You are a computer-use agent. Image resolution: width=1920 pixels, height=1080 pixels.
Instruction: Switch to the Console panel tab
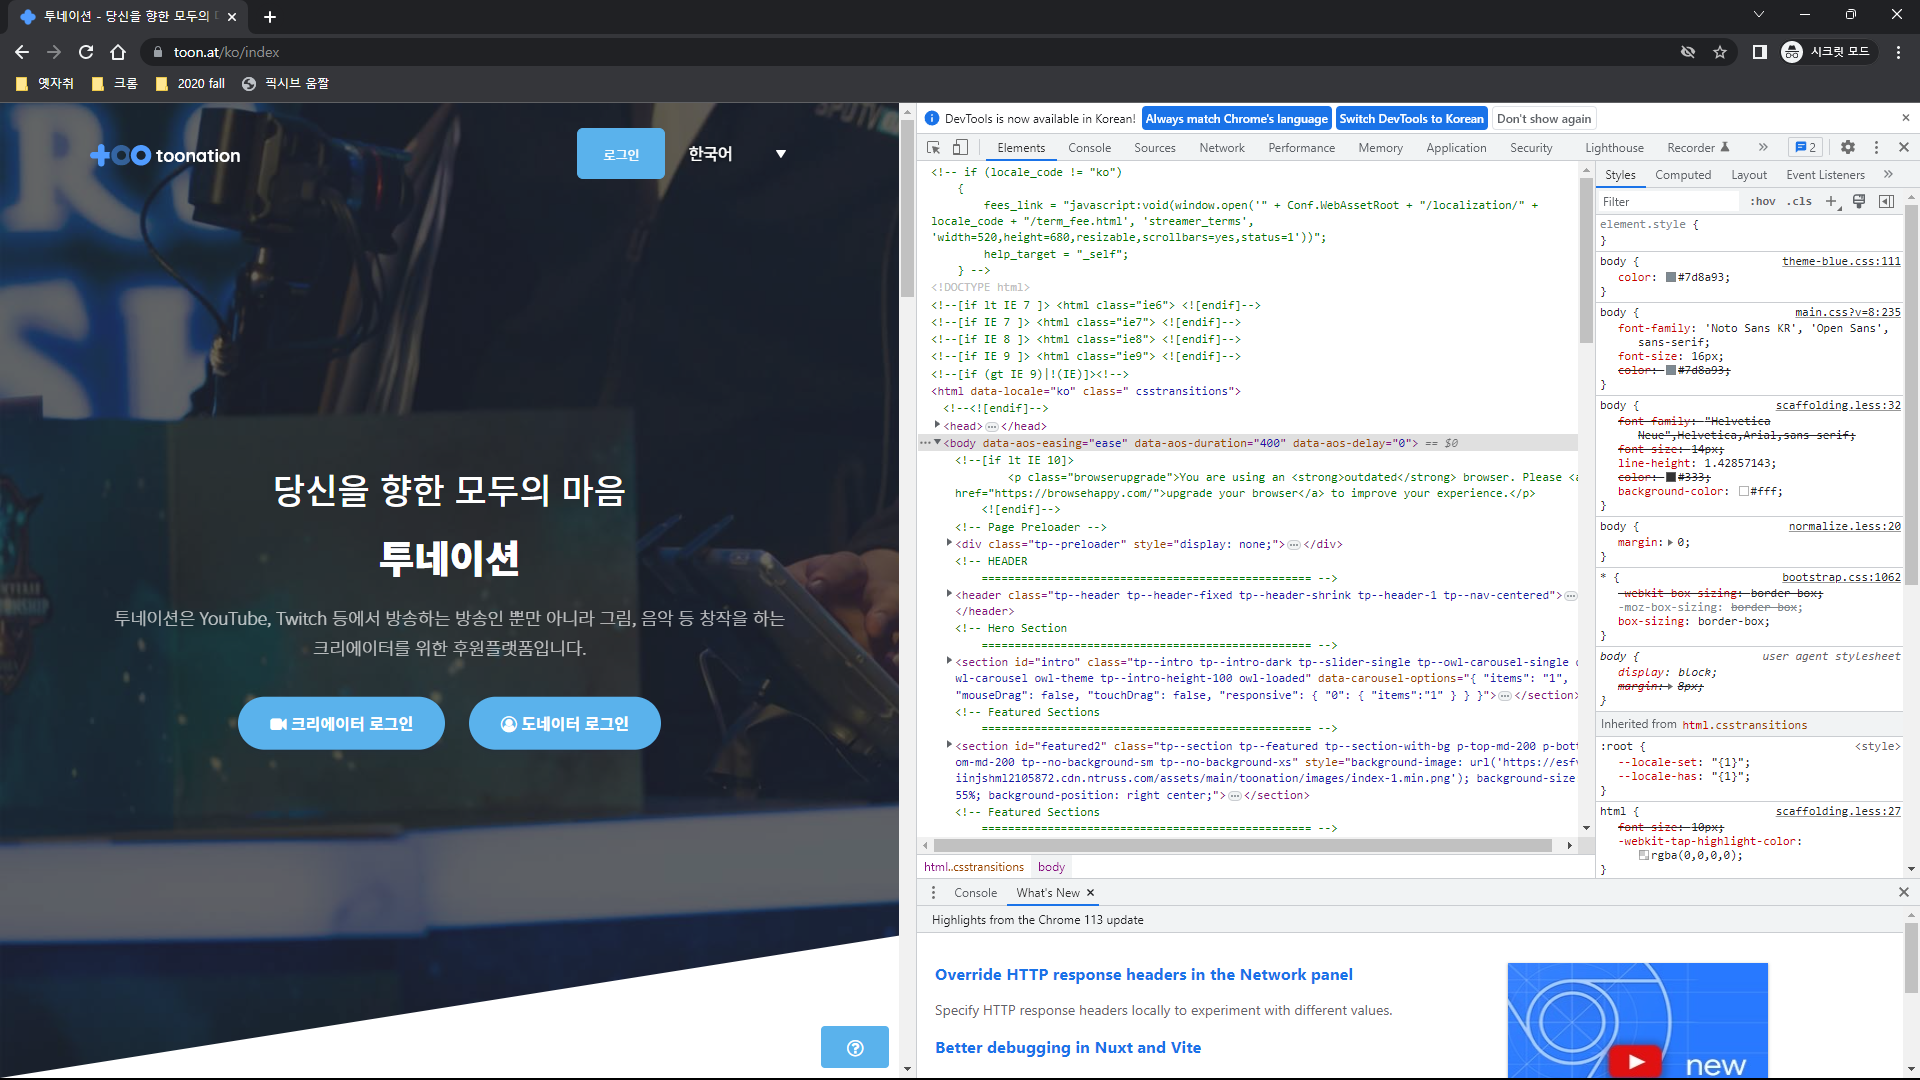click(x=1089, y=148)
